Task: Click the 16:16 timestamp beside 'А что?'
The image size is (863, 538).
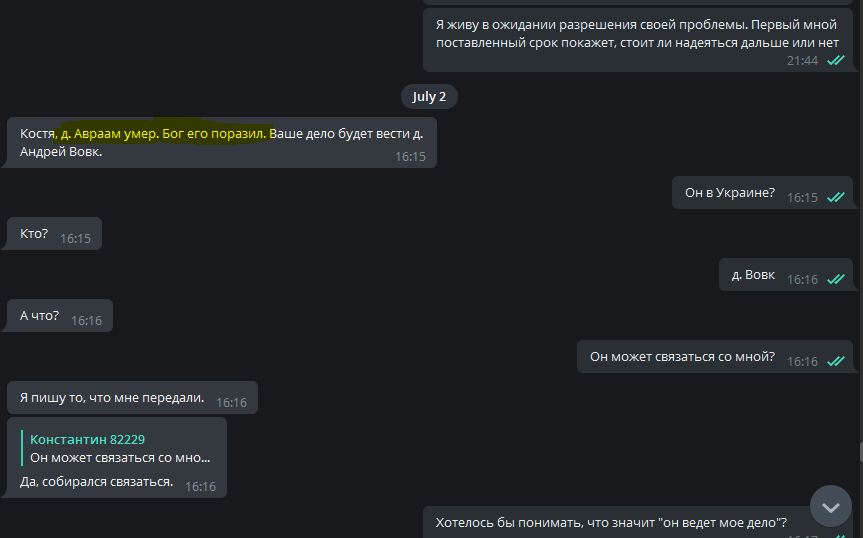Action: [86, 321]
